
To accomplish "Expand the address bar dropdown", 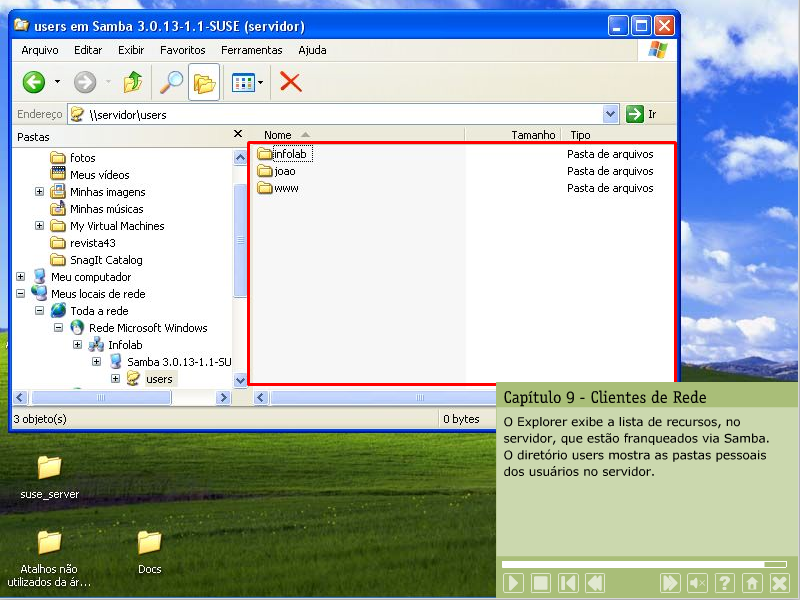I will [x=611, y=114].
